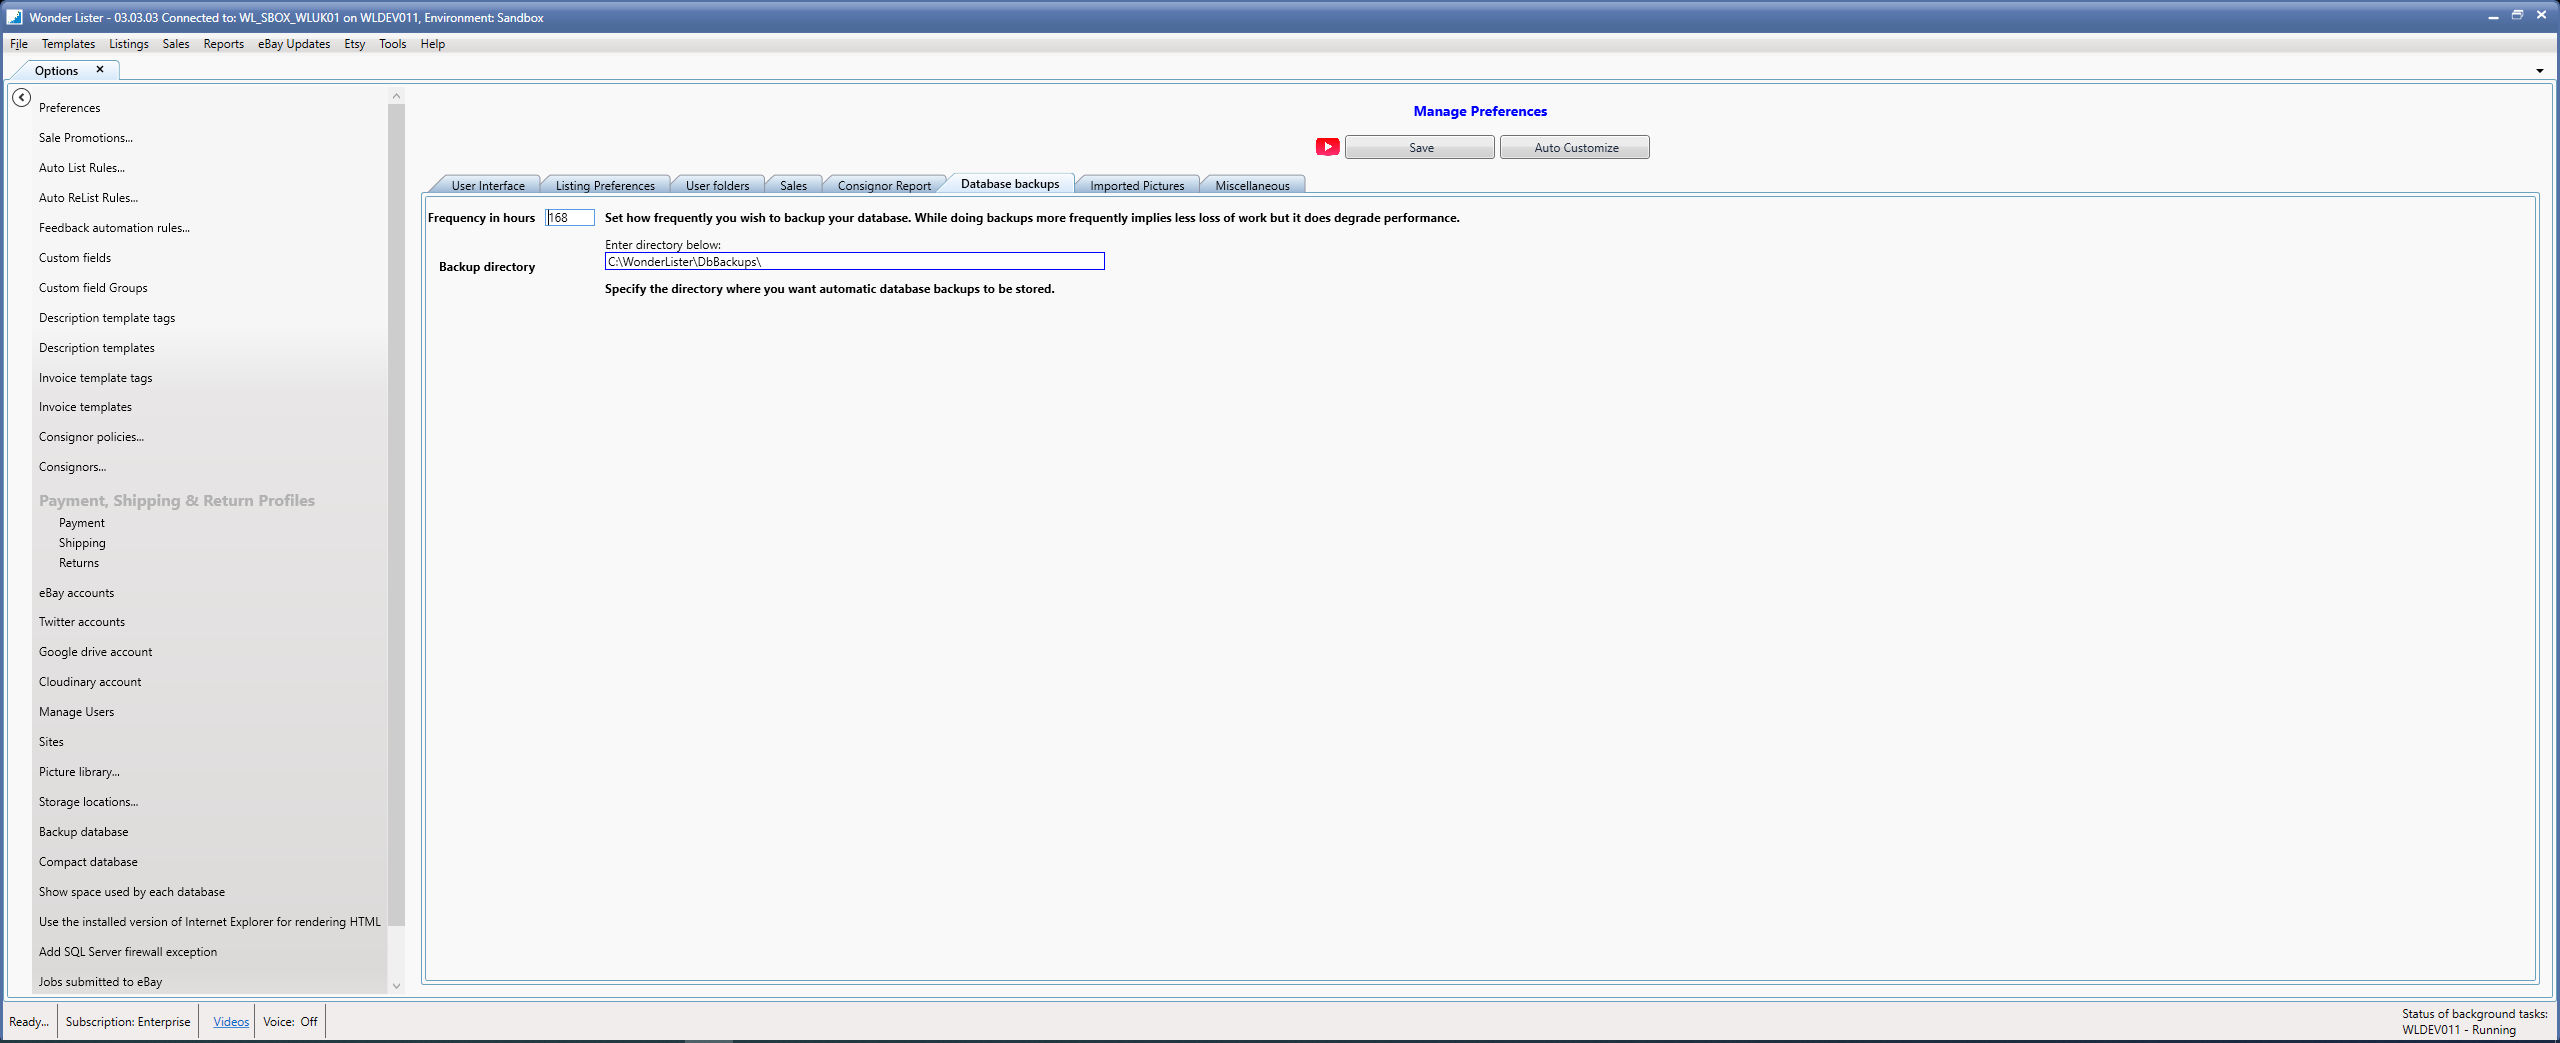This screenshot has width=2560, height=1043.
Task: Open Auto ReList Rules
Action: 88,198
